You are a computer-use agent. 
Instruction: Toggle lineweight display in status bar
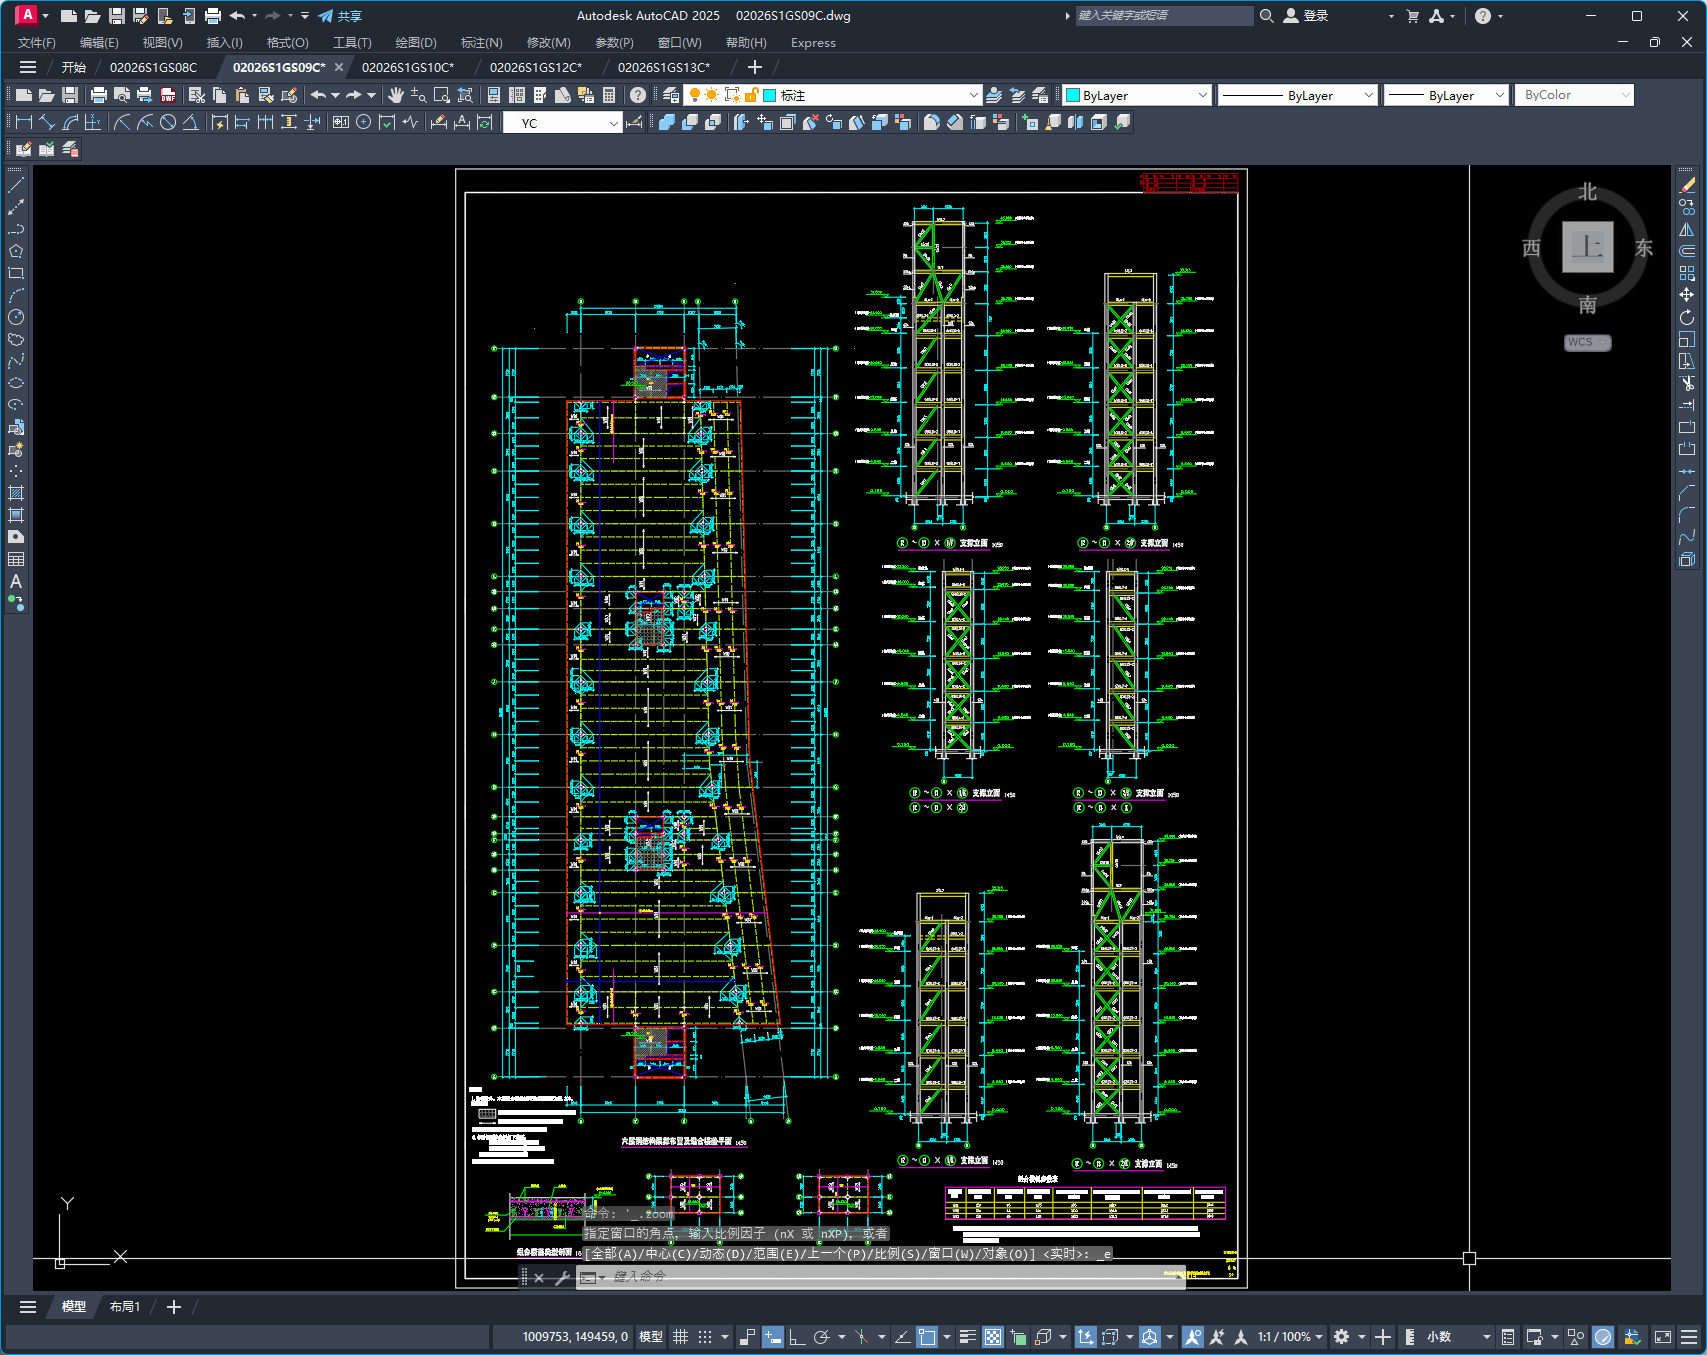click(x=967, y=1337)
